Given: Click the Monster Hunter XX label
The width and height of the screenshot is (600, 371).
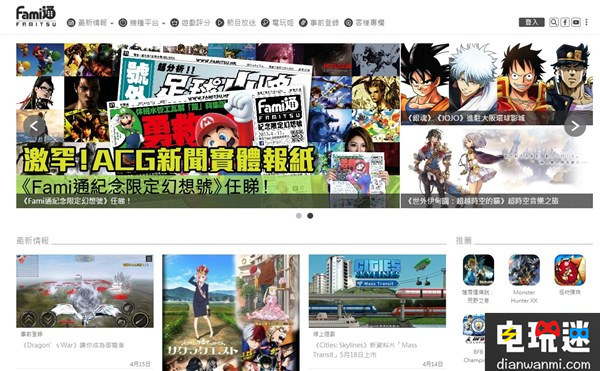Looking at the screenshot, I should (524, 296).
